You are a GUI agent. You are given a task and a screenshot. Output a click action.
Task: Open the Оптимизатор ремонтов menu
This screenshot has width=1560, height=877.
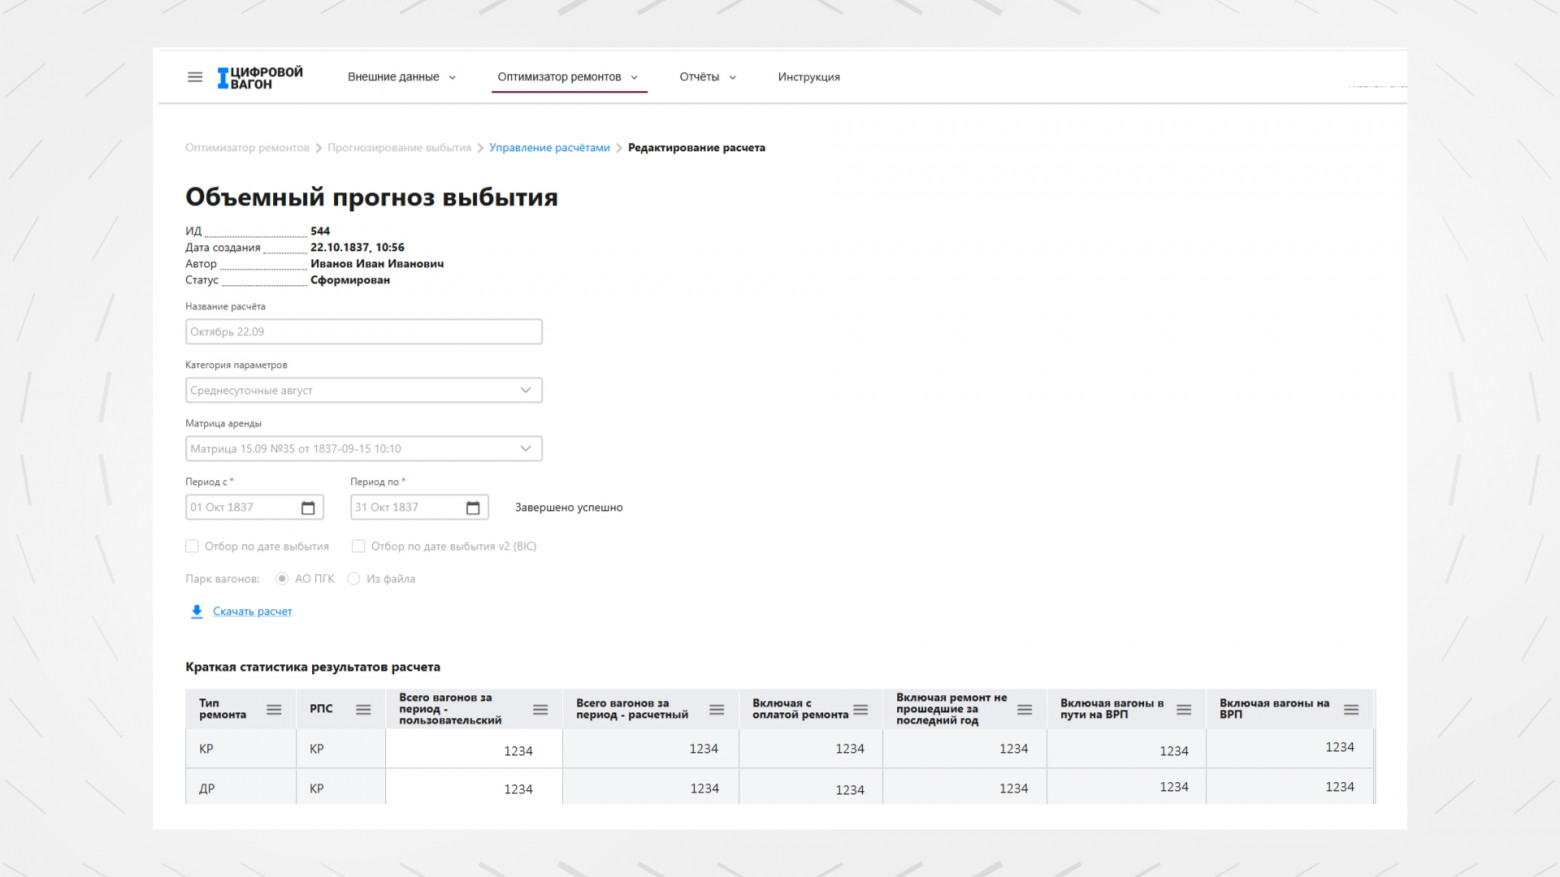pyautogui.click(x=567, y=77)
